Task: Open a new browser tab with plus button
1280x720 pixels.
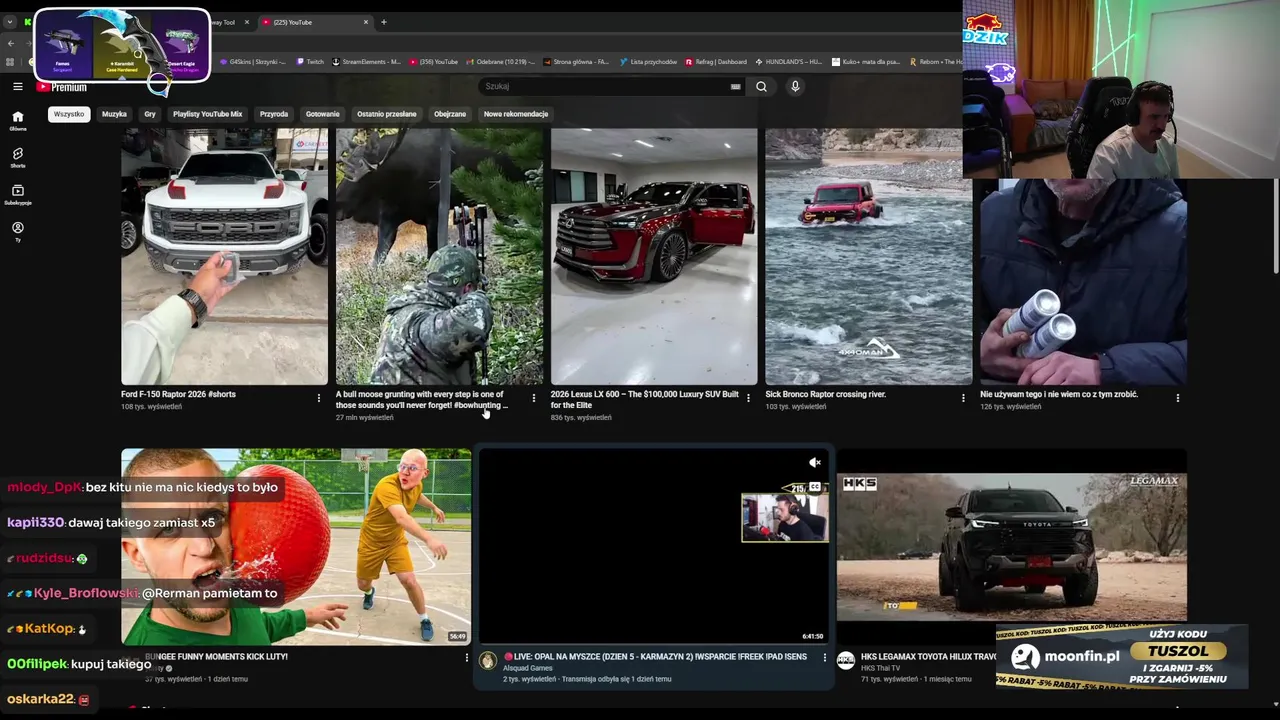Action: click(383, 22)
